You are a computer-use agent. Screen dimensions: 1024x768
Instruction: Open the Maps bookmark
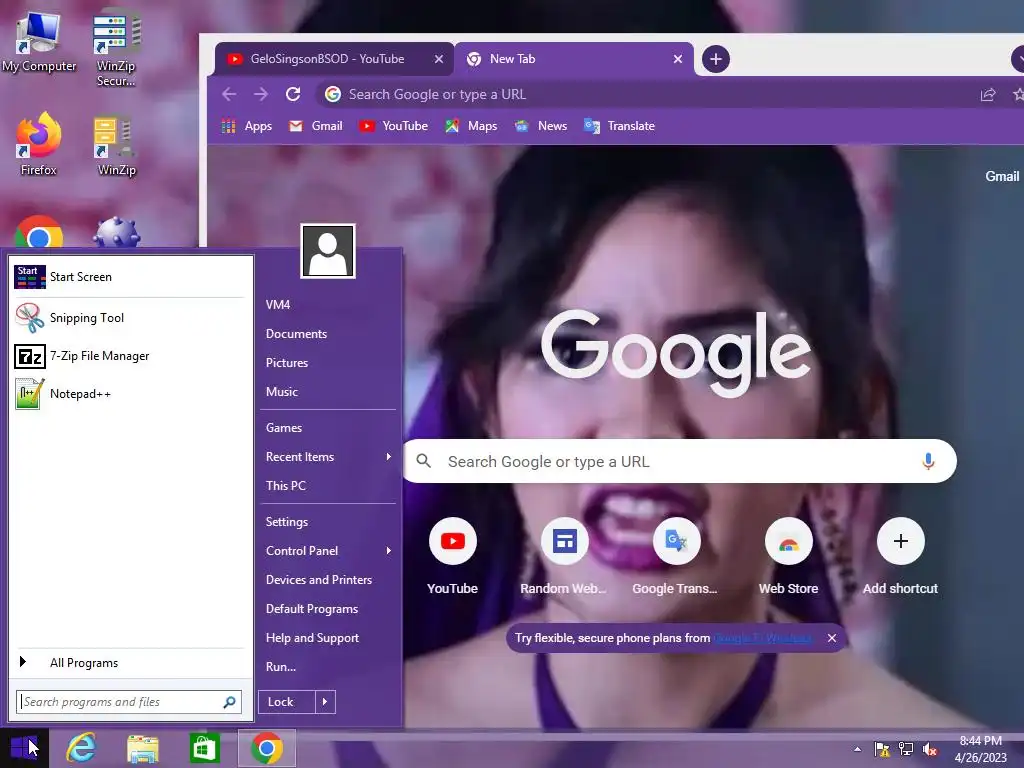[x=471, y=126]
